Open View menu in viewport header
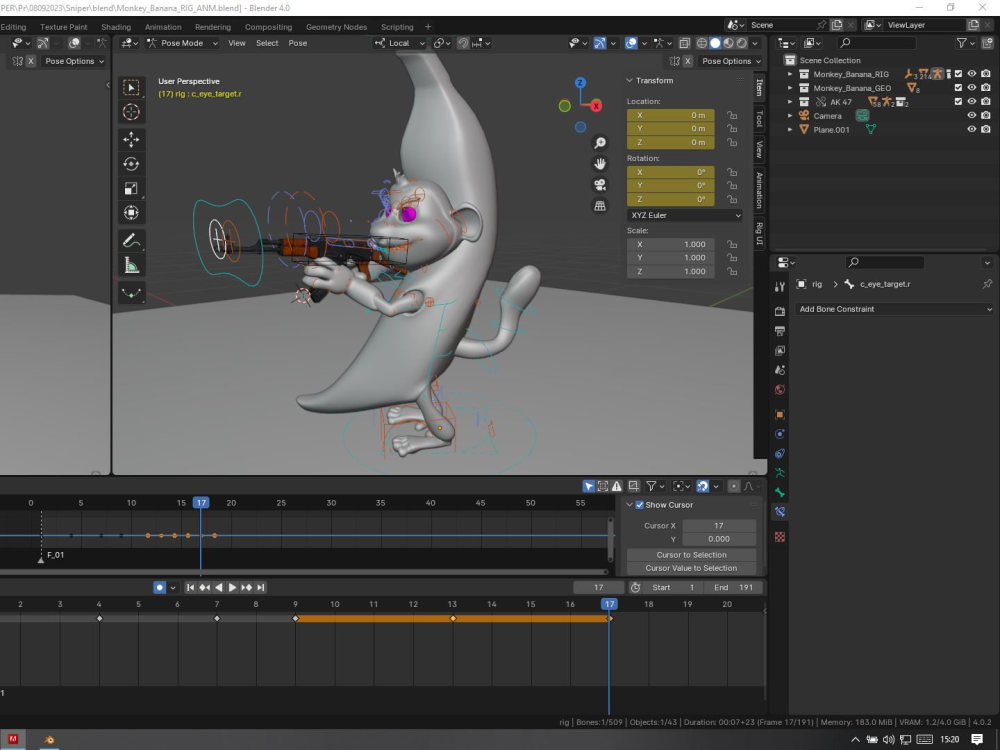1000x750 pixels. point(237,43)
